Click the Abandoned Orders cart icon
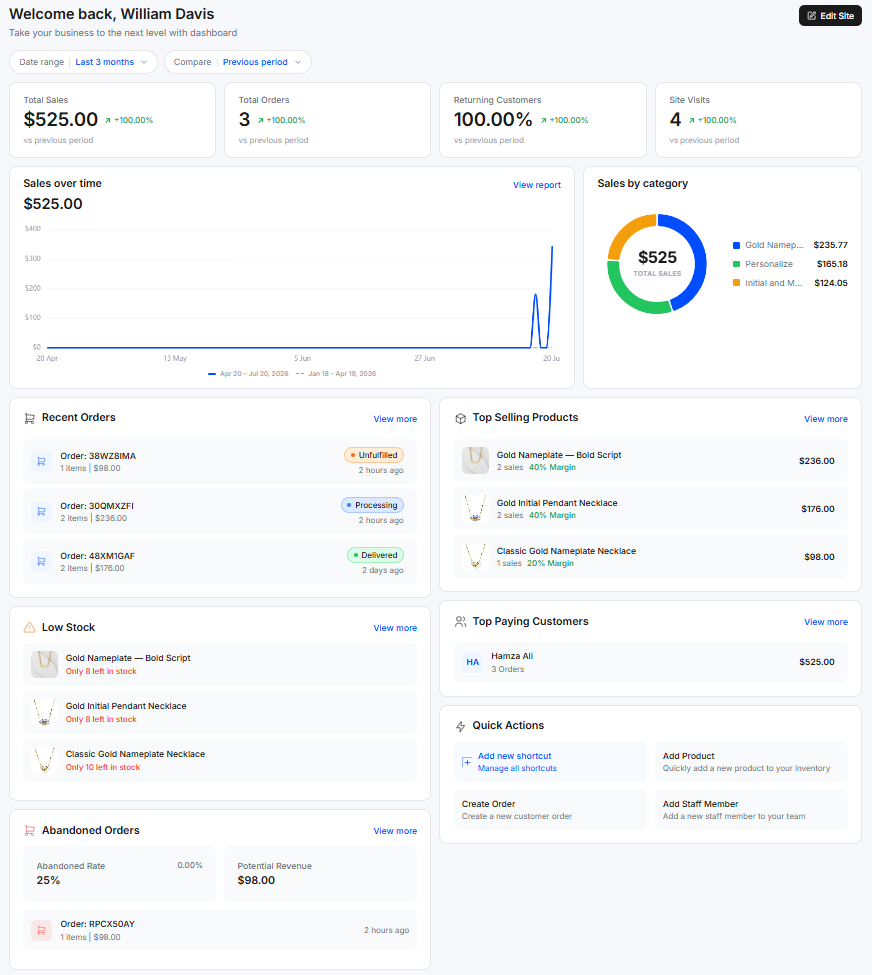Viewport: 872px width, 975px height. (29, 831)
